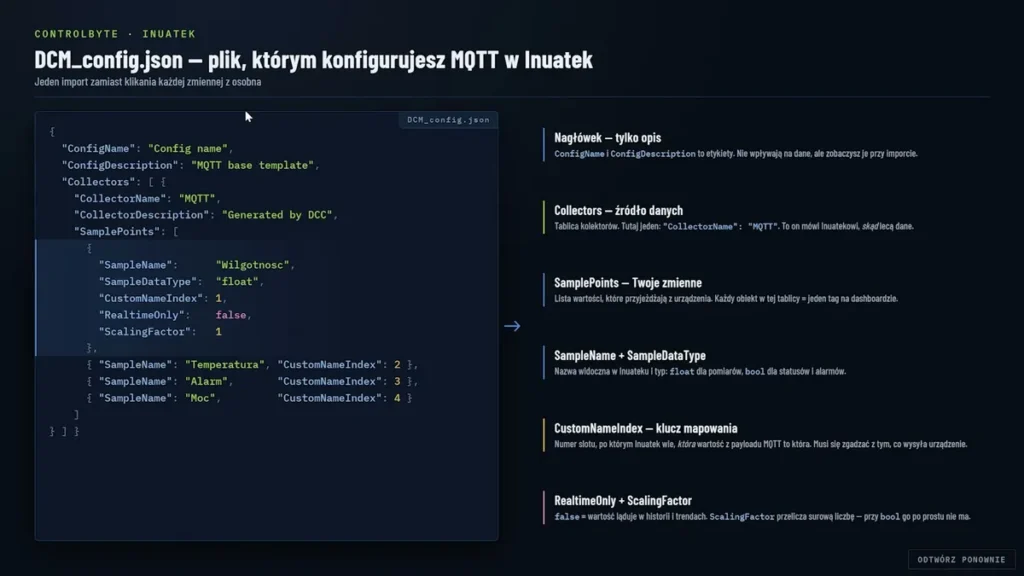Click description starting 'Nazwa widoczna w Inuateku'
Screen dimensions: 1024x576
click(x=700, y=371)
